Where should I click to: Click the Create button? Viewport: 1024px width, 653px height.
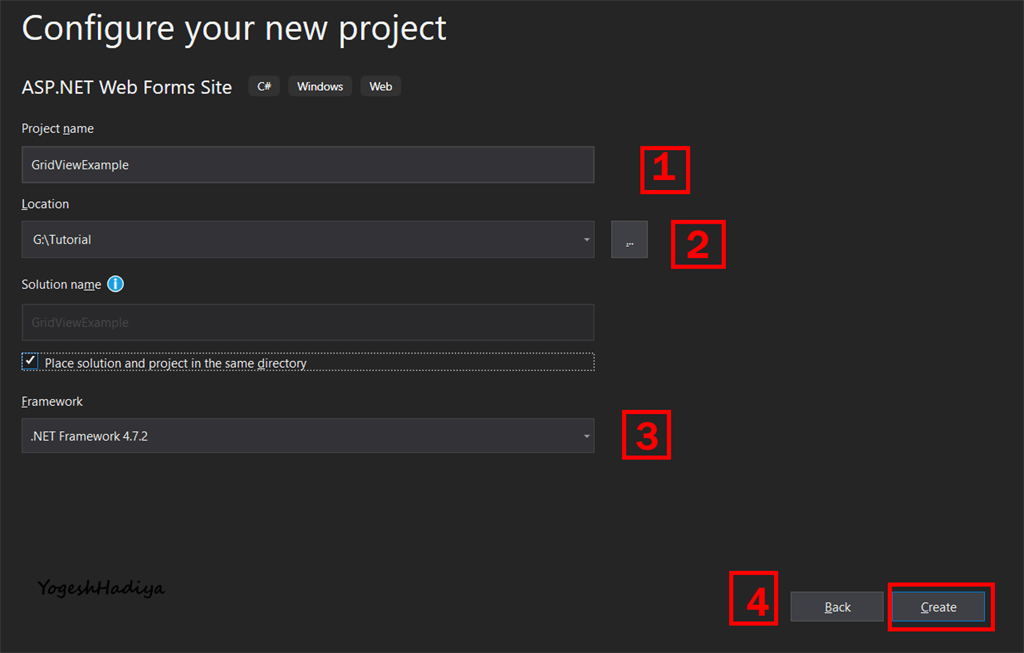(938, 607)
